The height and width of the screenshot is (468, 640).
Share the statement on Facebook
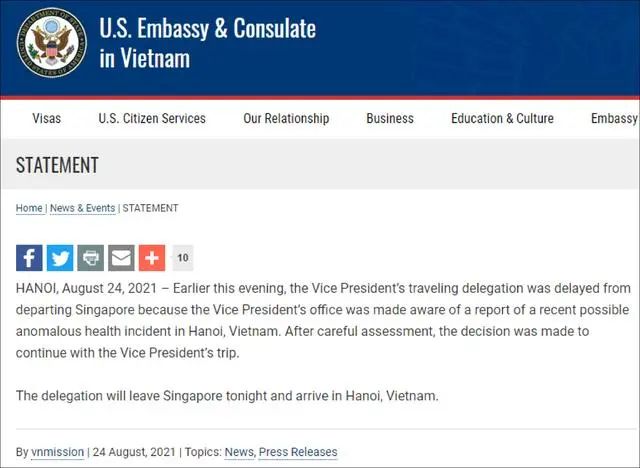tap(29, 258)
